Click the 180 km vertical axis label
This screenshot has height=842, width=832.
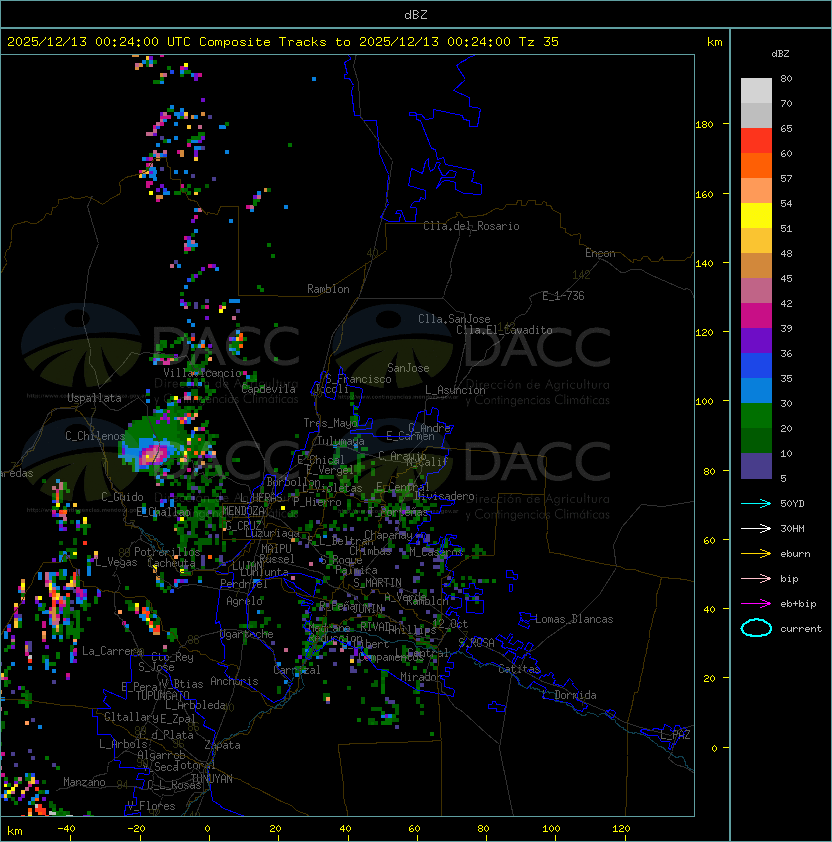click(x=704, y=125)
